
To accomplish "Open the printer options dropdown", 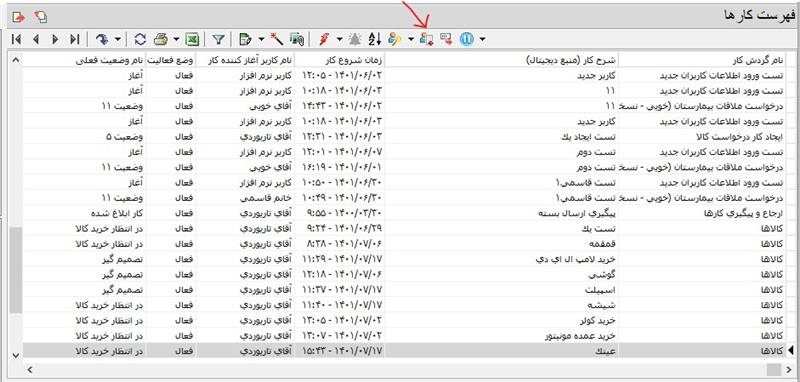I will click(177, 39).
